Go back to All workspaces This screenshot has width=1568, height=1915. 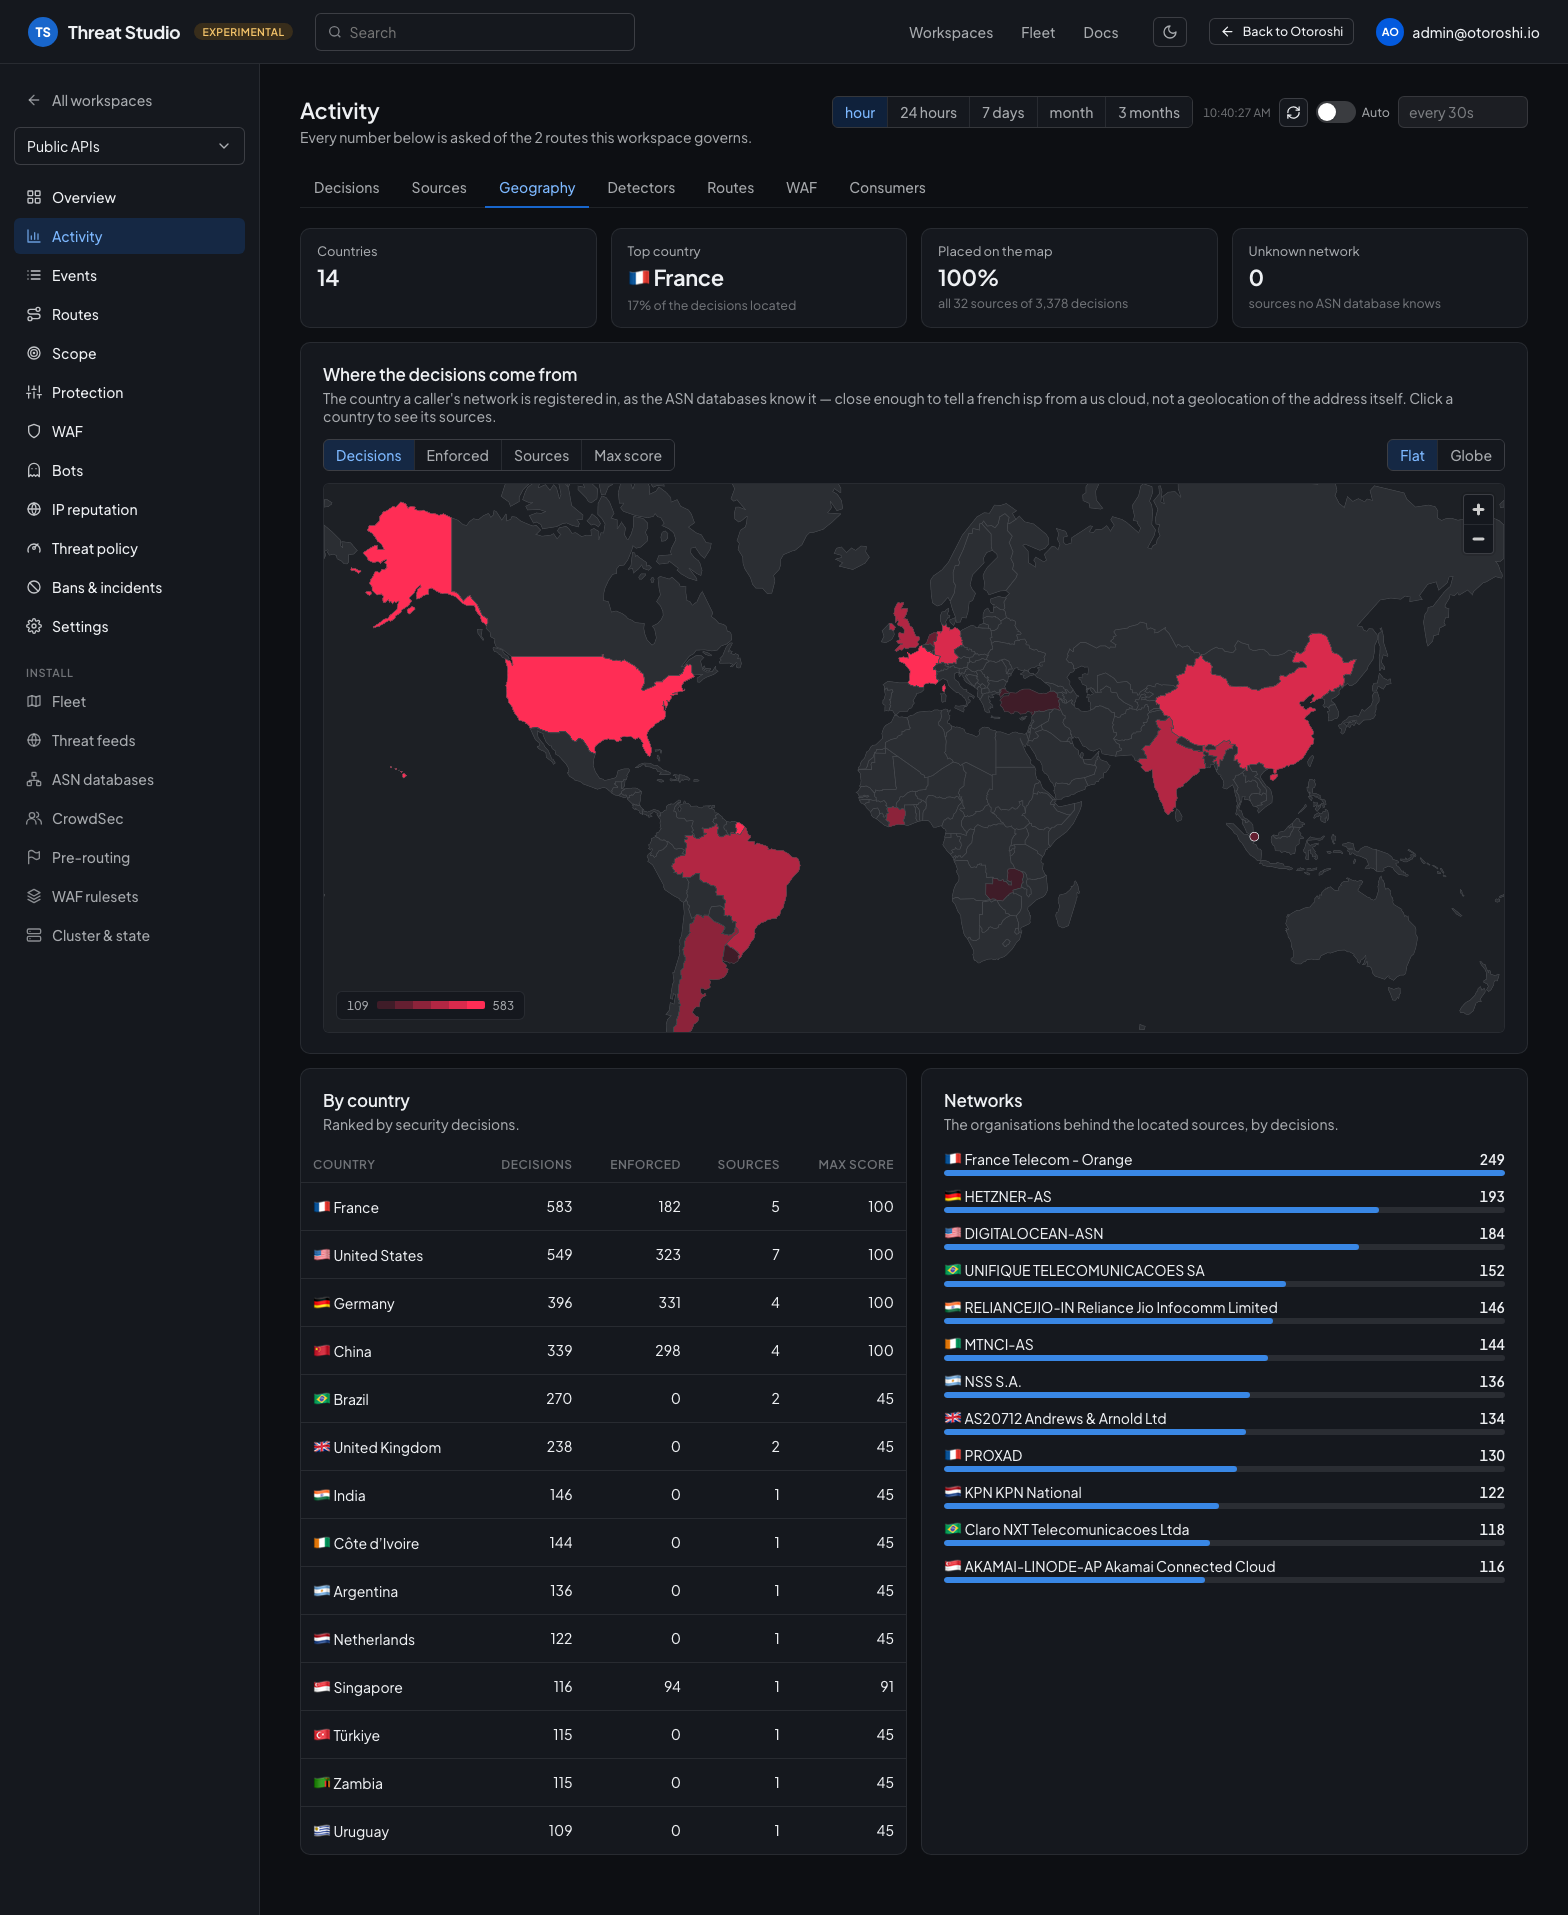pos(90,101)
